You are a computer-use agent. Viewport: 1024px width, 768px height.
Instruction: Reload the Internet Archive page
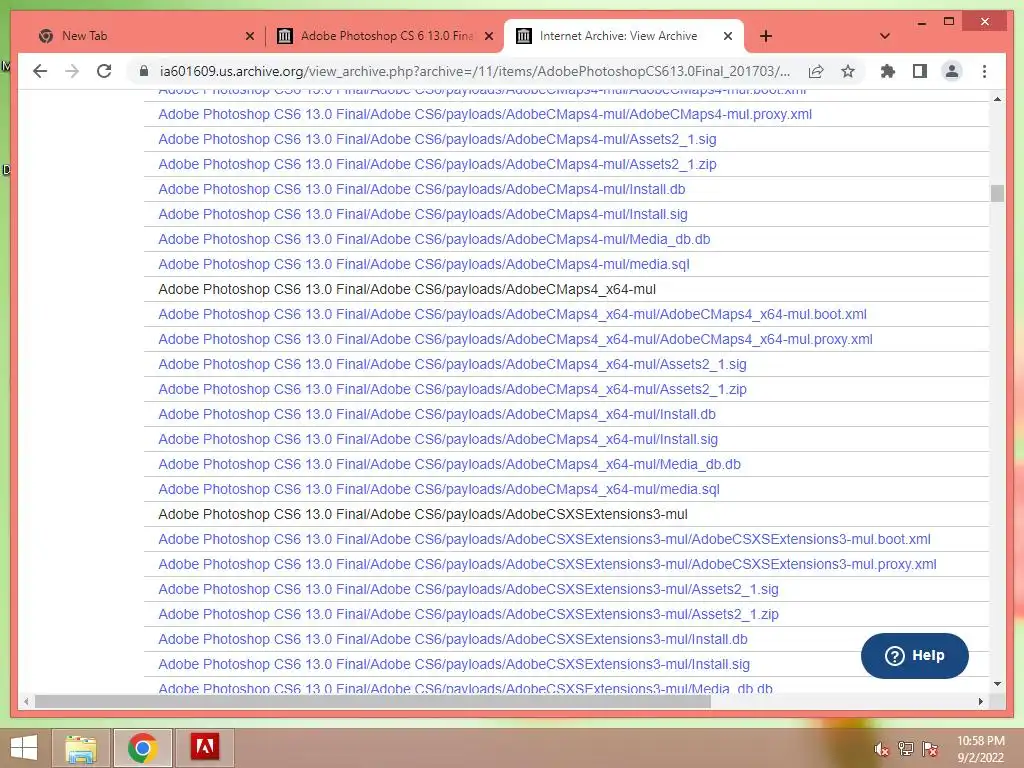point(104,71)
